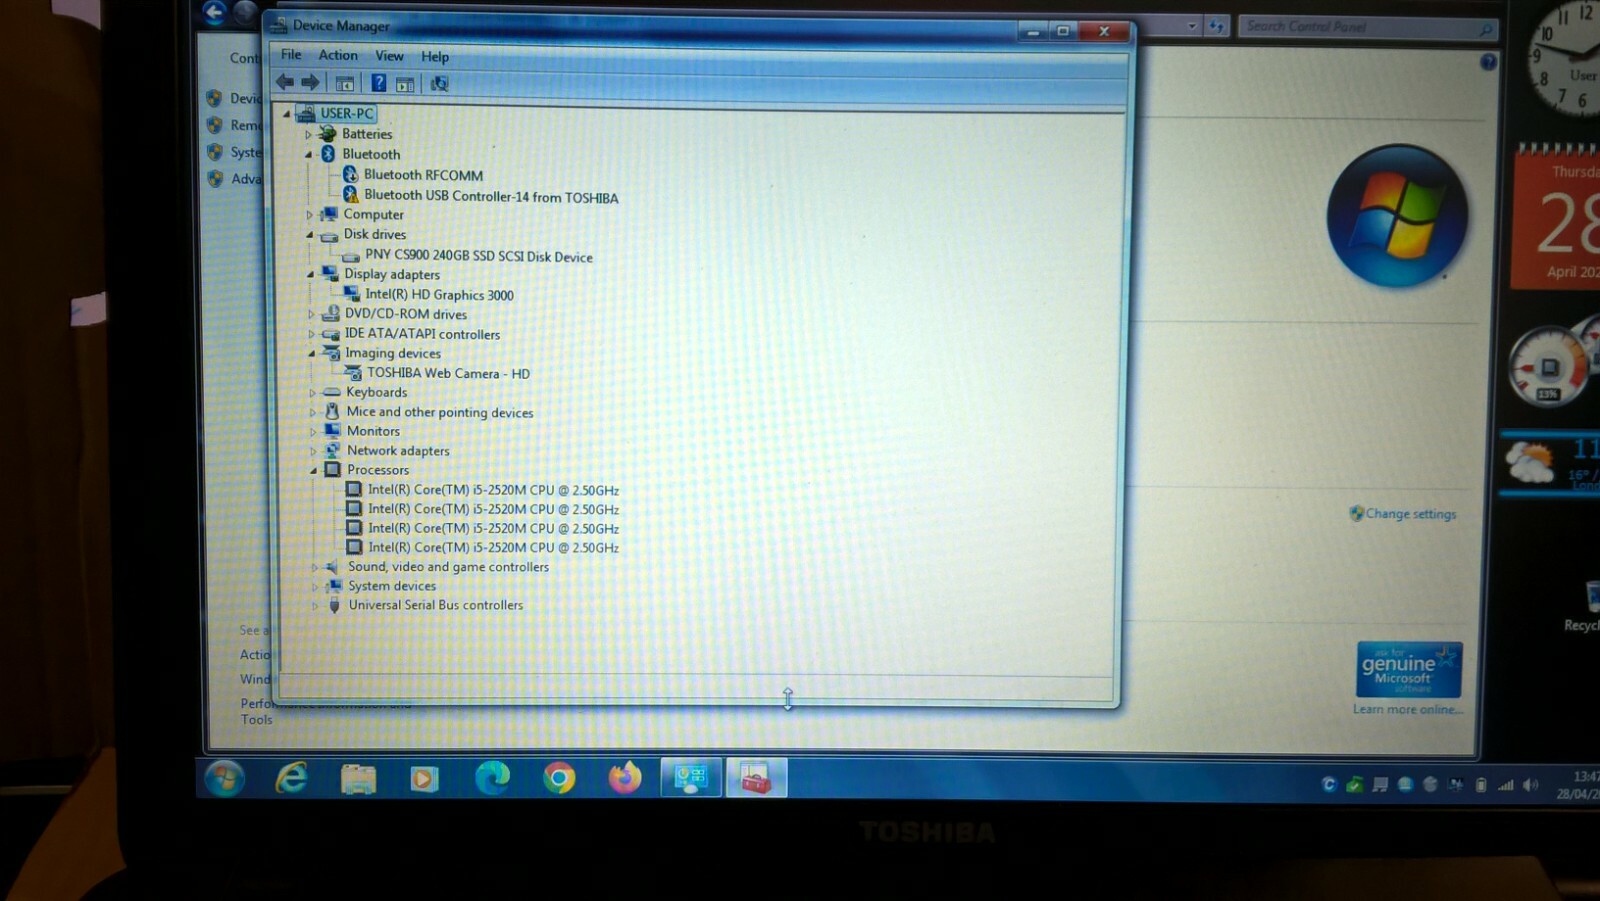Click the Control Panel help question icon

pos(1488,62)
